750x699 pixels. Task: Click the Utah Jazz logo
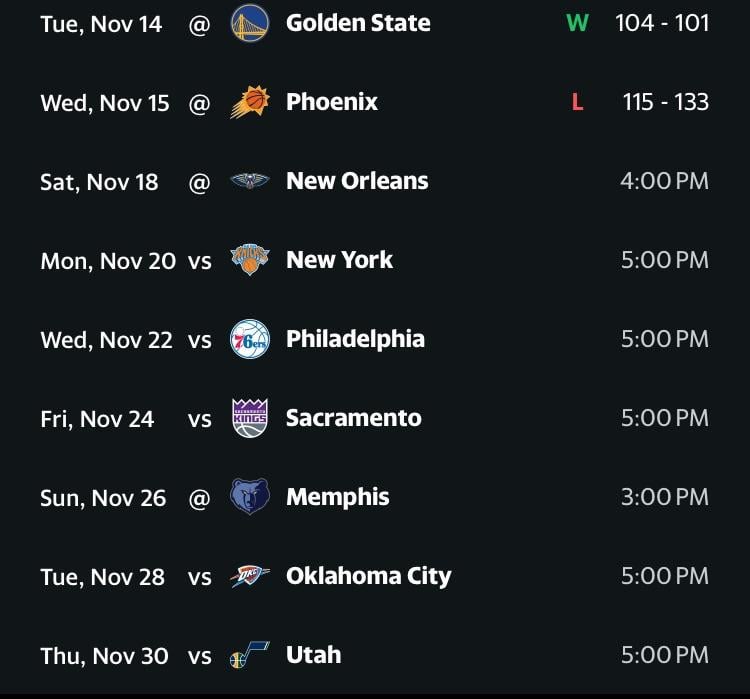249,656
